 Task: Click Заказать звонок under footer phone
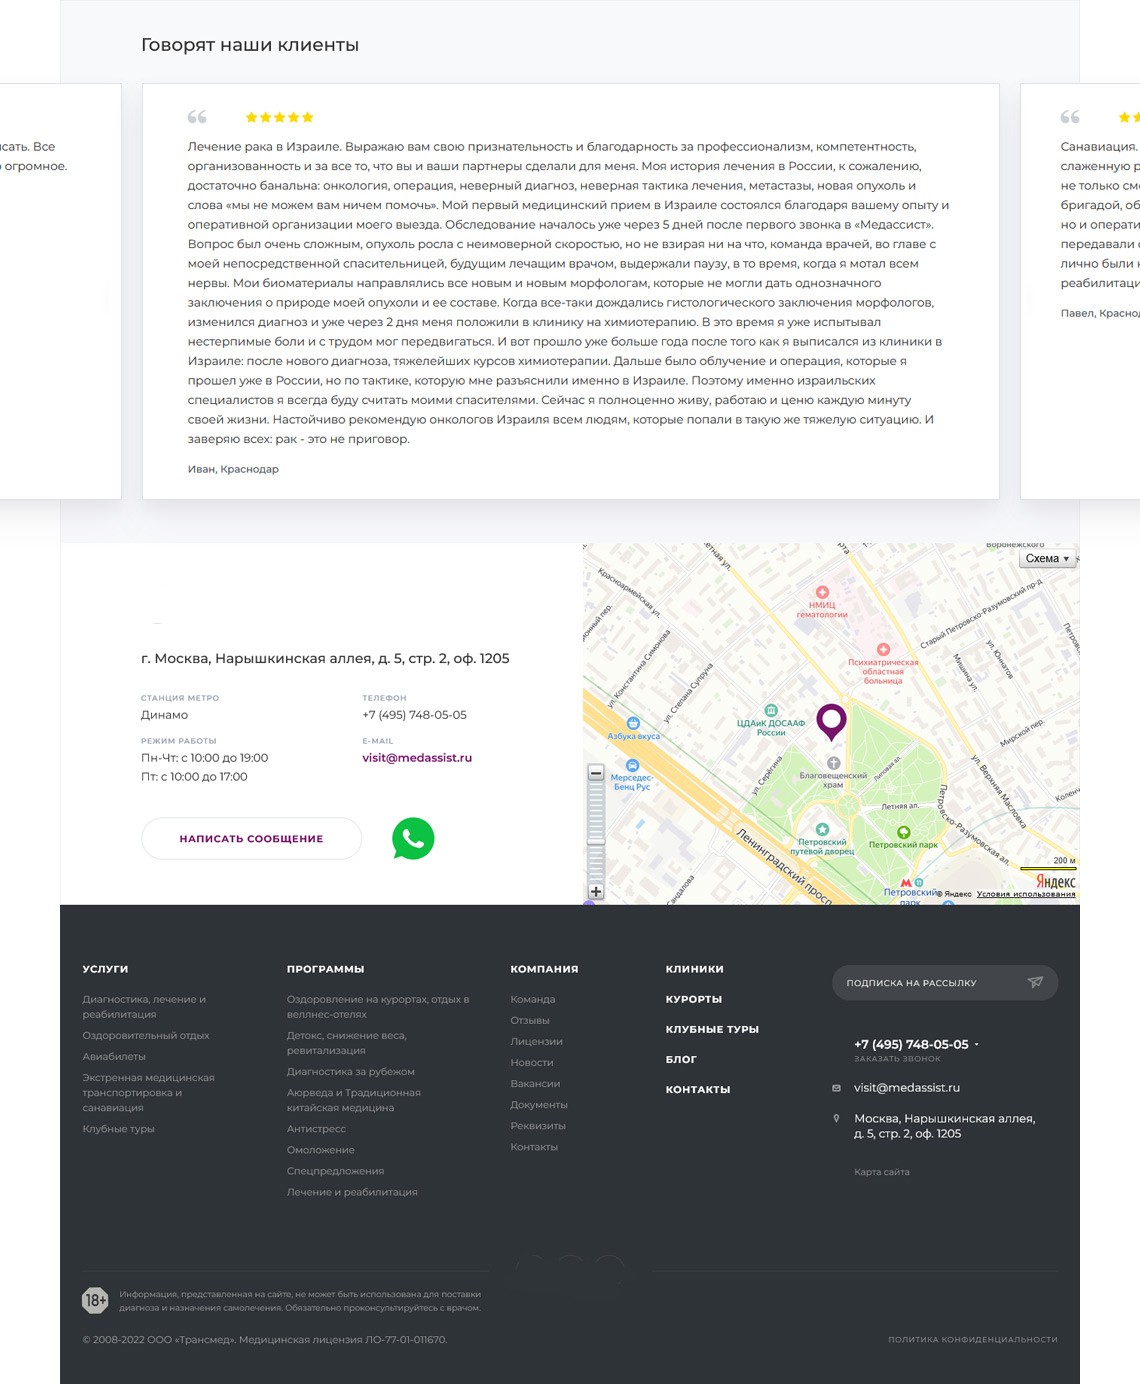point(897,1058)
